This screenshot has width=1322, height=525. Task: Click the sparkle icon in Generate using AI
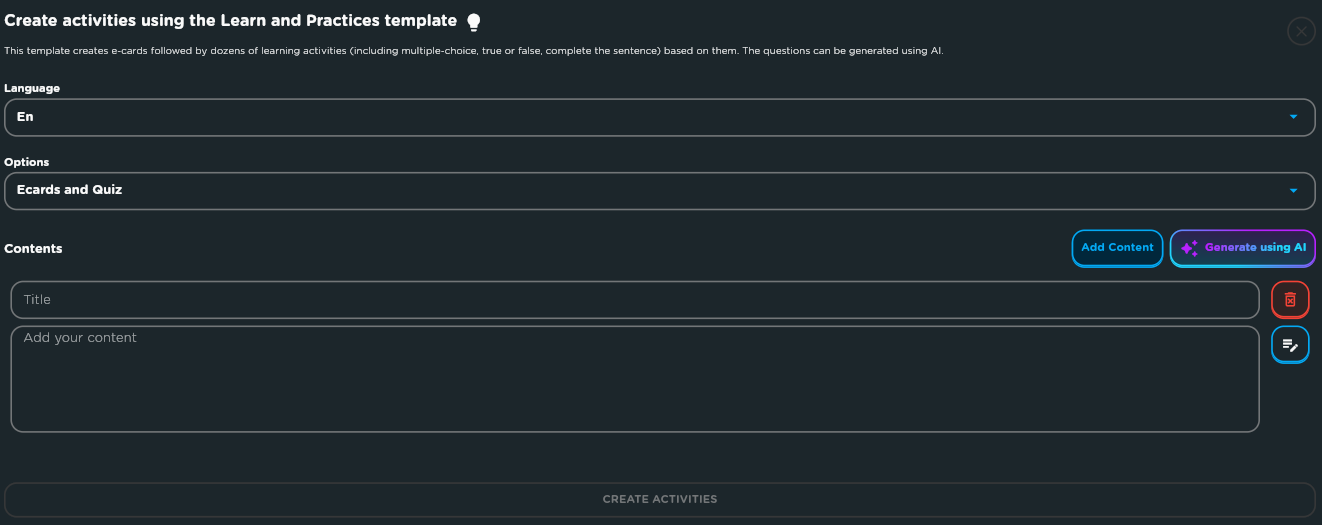(x=1189, y=248)
